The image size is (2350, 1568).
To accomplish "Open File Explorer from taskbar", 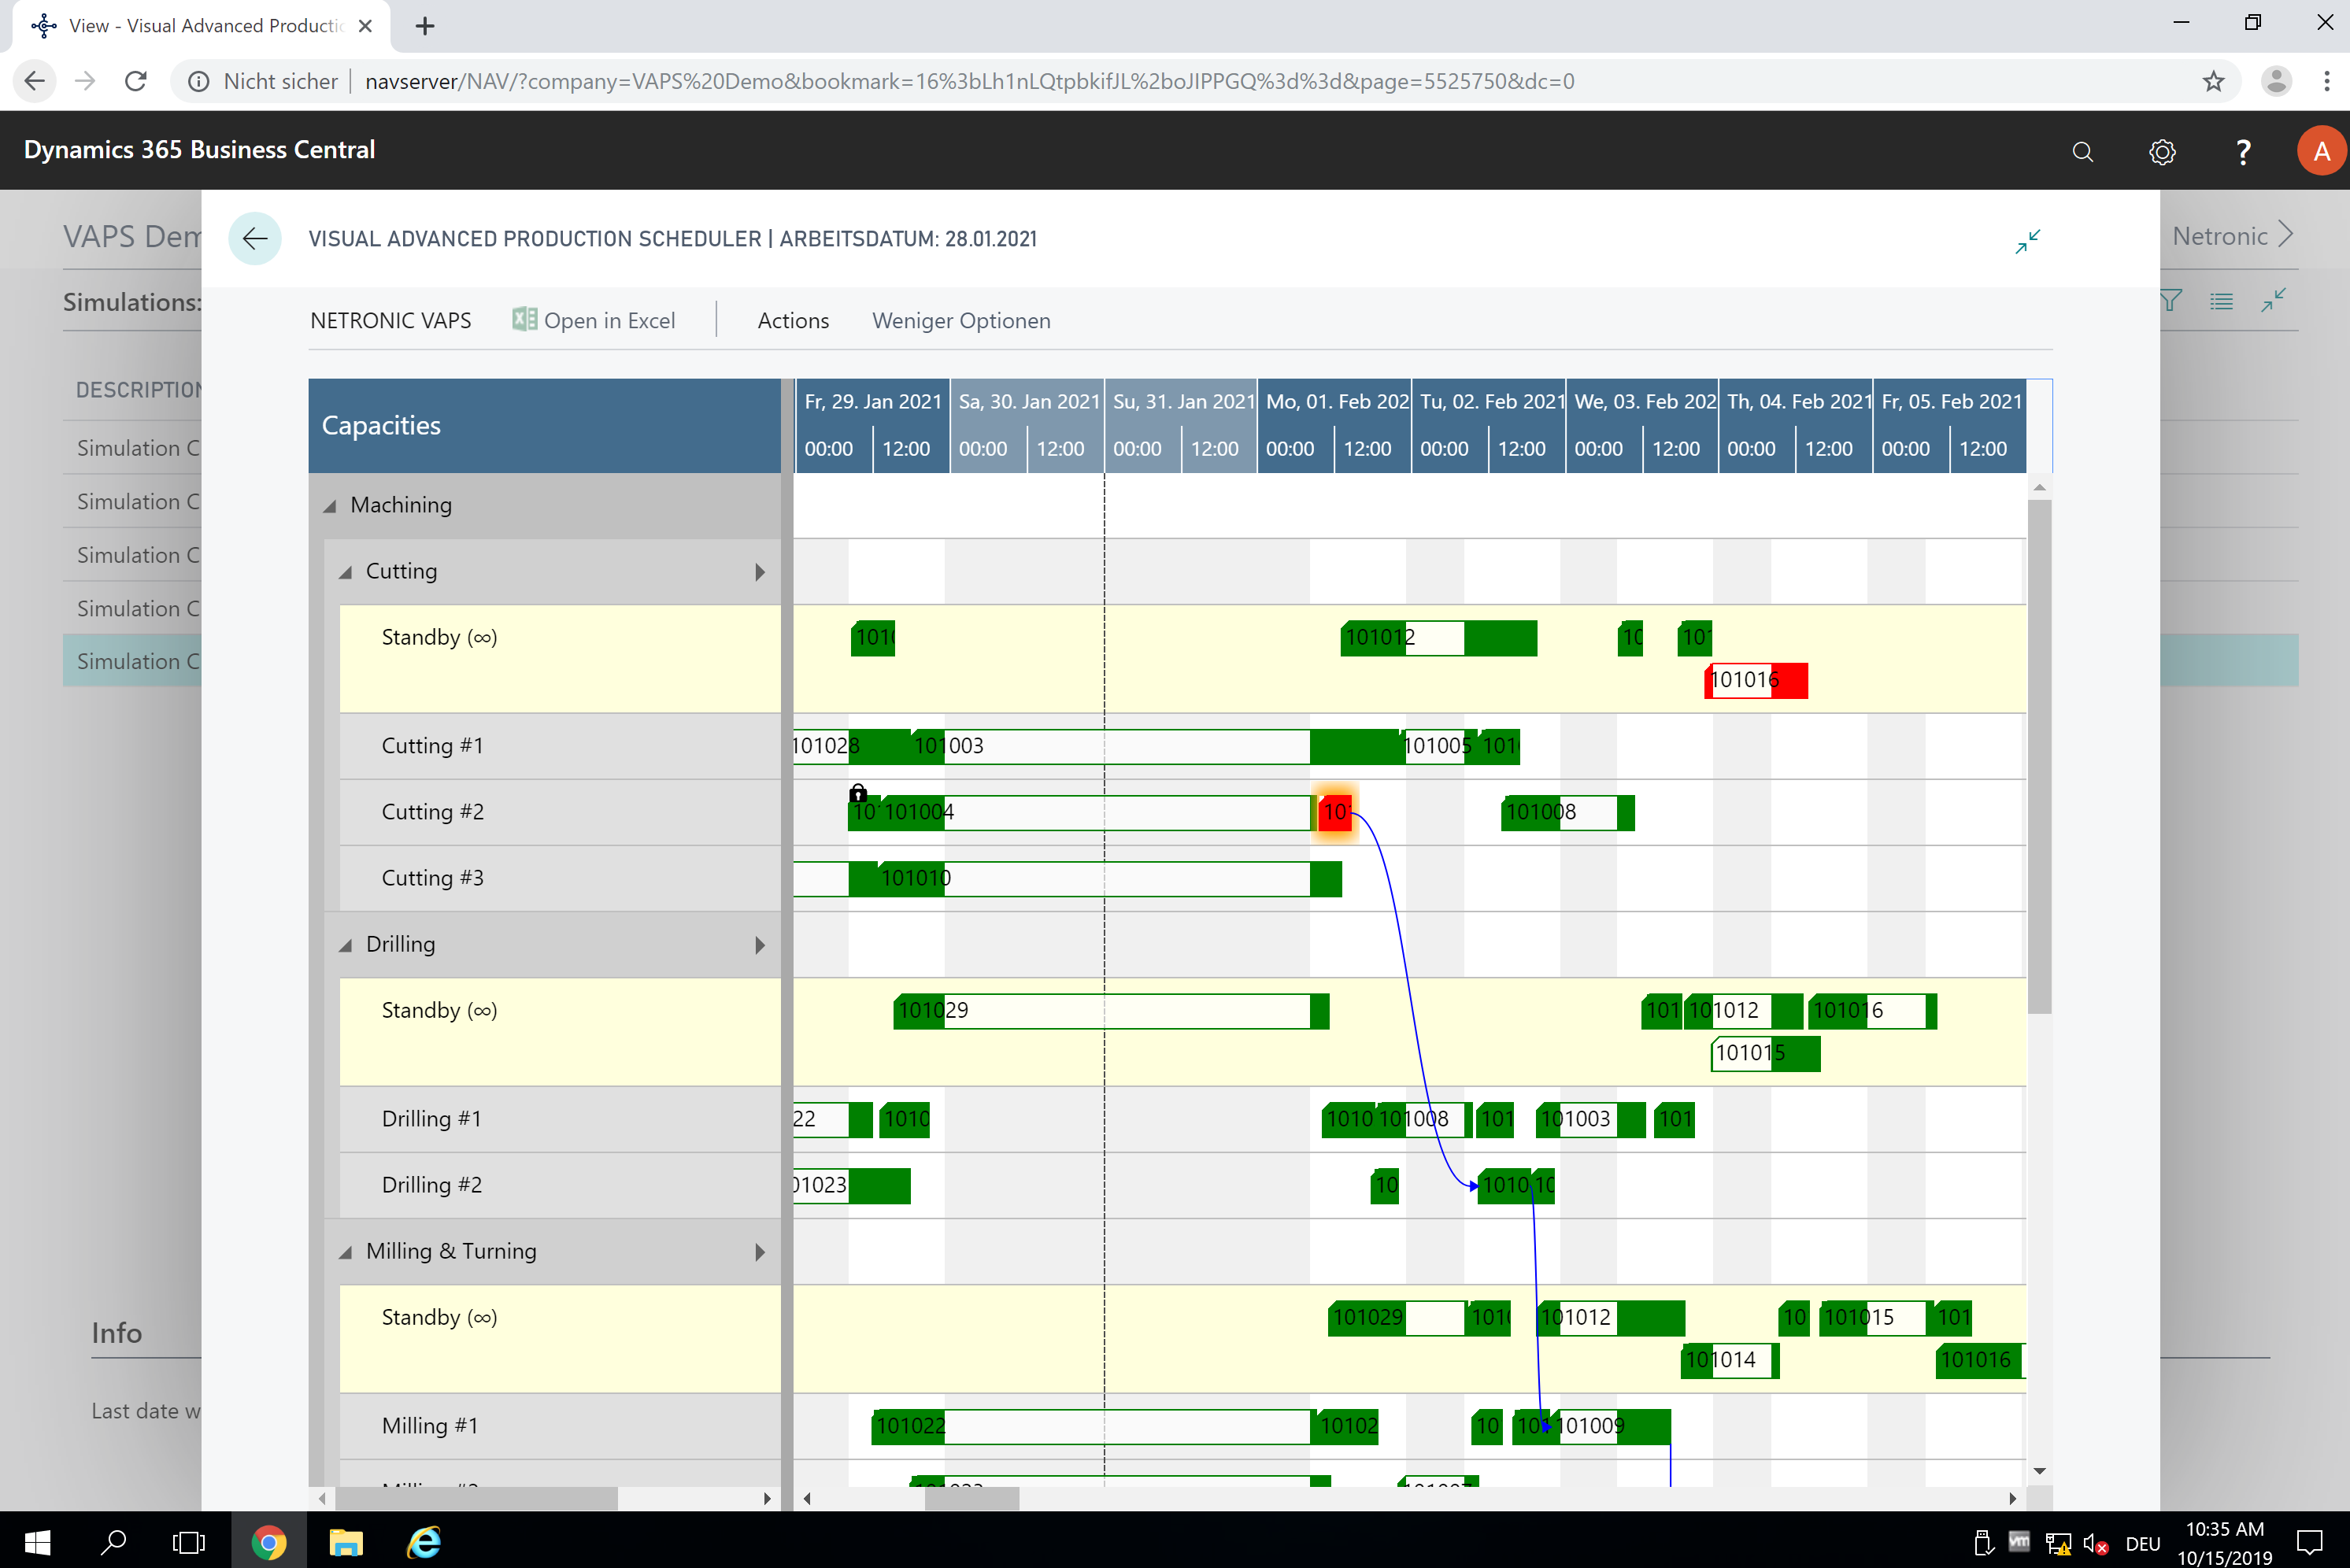I will click(x=346, y=1541).
